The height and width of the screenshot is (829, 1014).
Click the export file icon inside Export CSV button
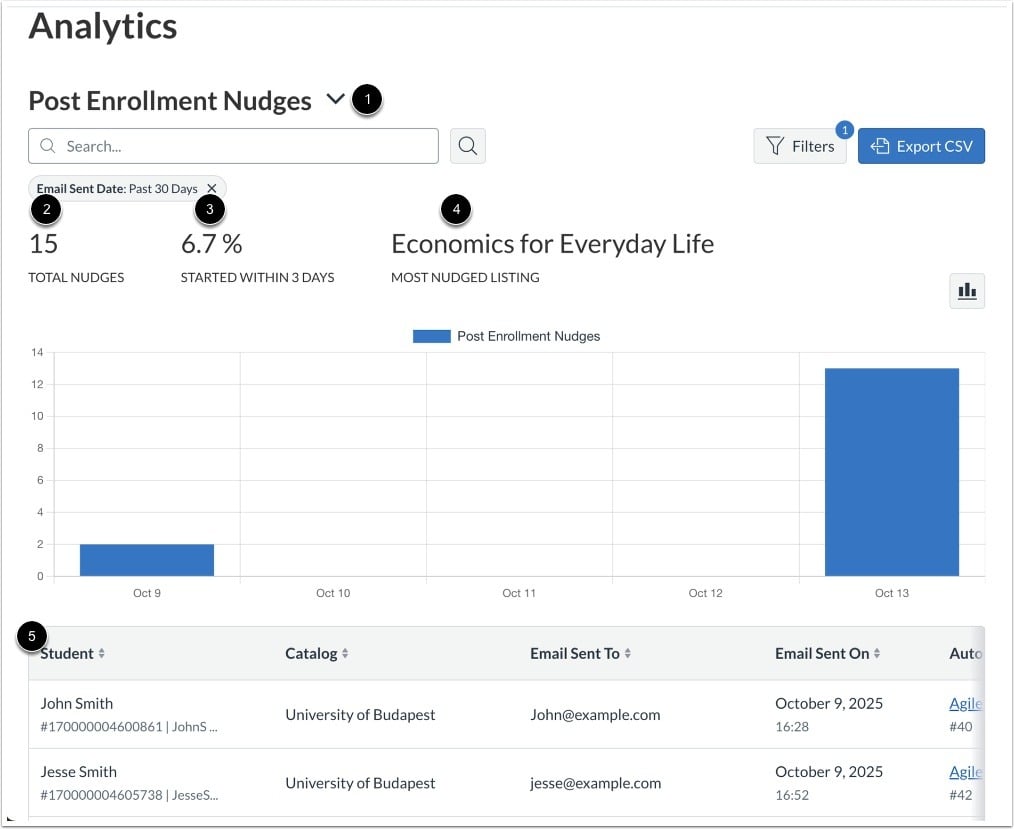click(880, 145)
